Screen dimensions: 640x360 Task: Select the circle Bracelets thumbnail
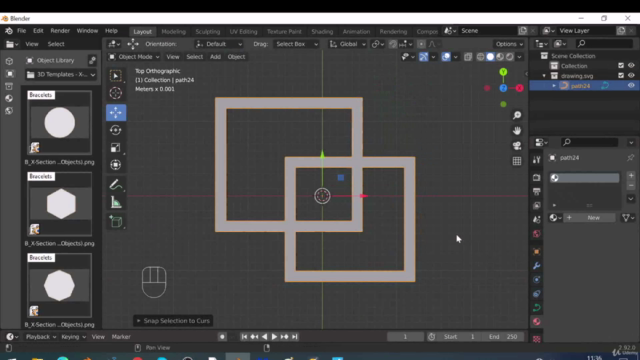tap(60, 123)
